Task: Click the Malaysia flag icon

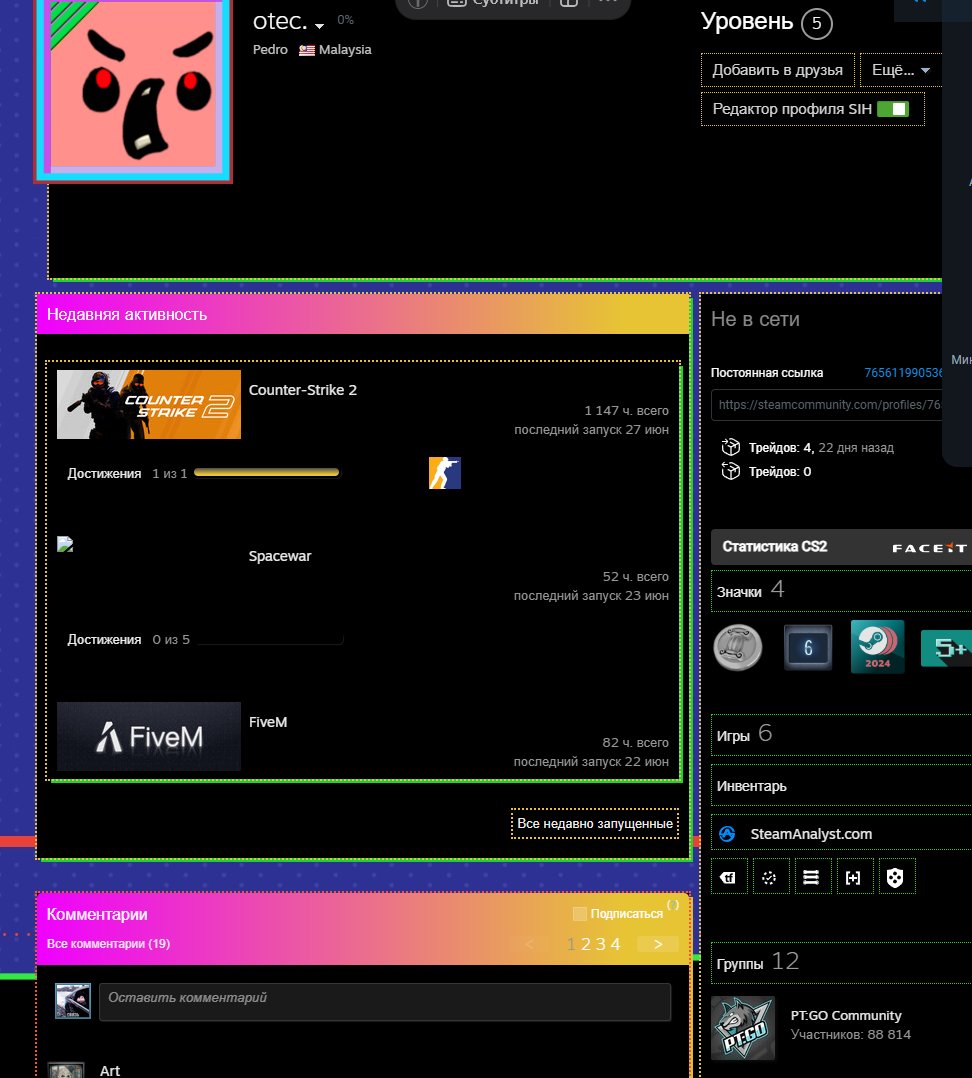Action: point(307,50)
